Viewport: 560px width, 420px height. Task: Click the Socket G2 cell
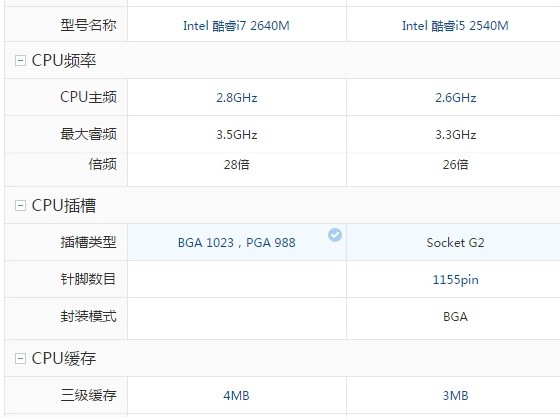coord(455,243)
